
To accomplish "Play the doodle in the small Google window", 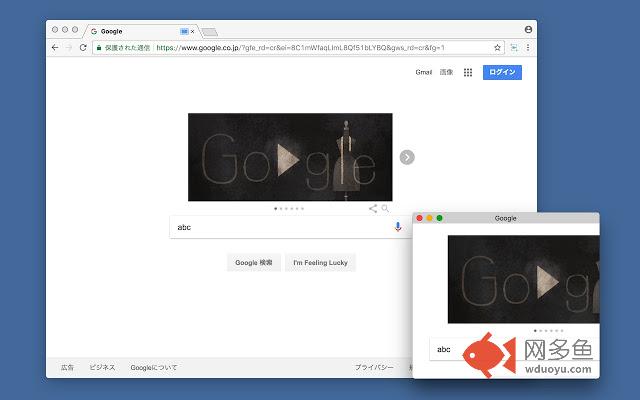I will coord(547,282).
